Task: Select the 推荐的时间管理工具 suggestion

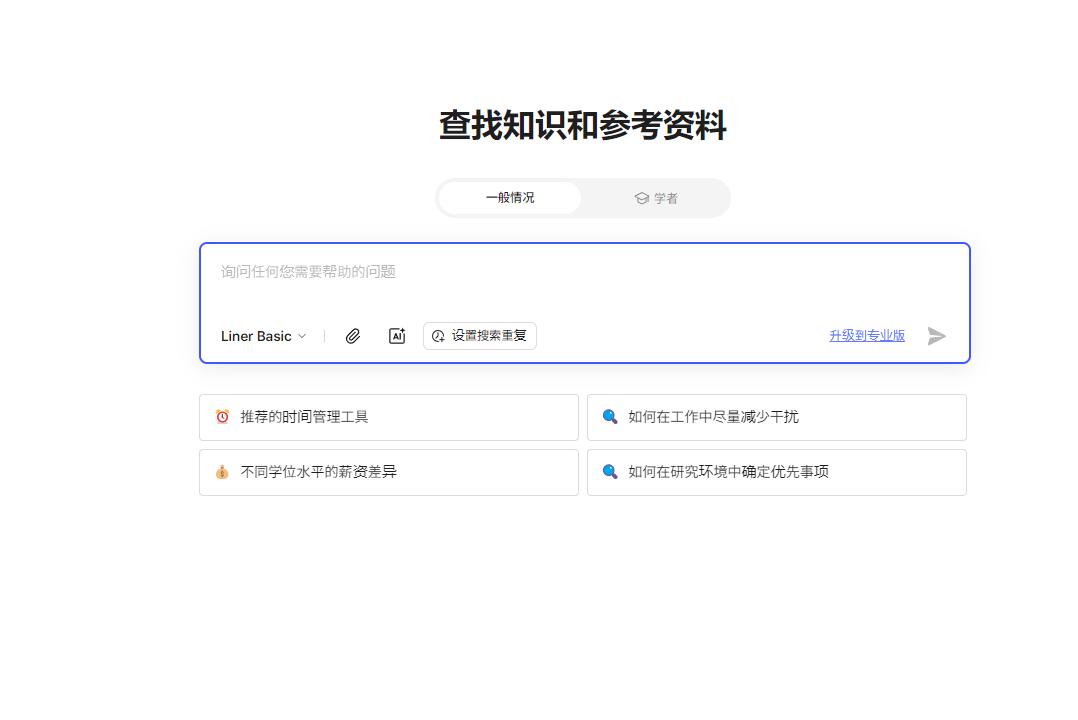Action: pos(388,417)
